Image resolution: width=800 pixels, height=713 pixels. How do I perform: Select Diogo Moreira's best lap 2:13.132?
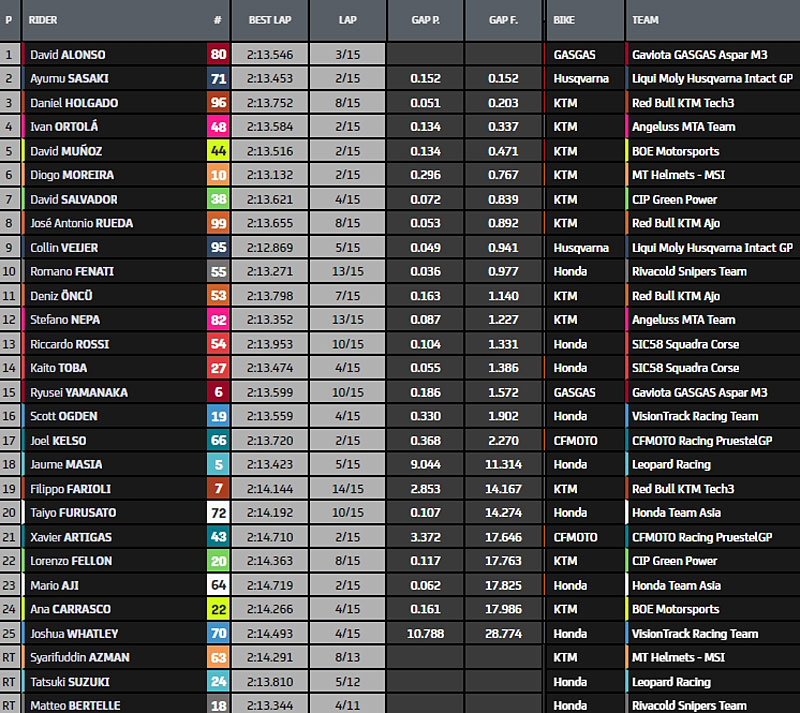[268, 175]
